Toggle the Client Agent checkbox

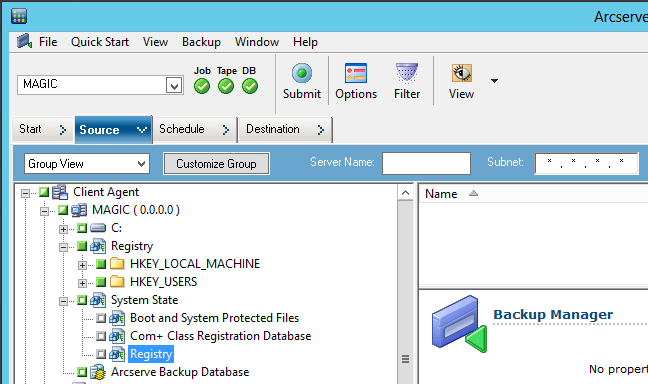click(x=44, y=192)
